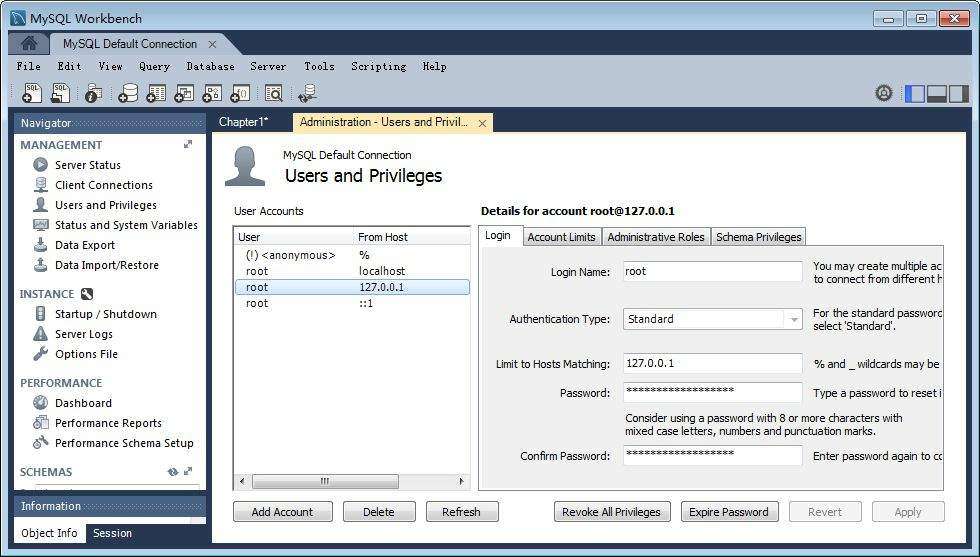
Task: Create a new stored procedure icon
Action: [212, 93]
